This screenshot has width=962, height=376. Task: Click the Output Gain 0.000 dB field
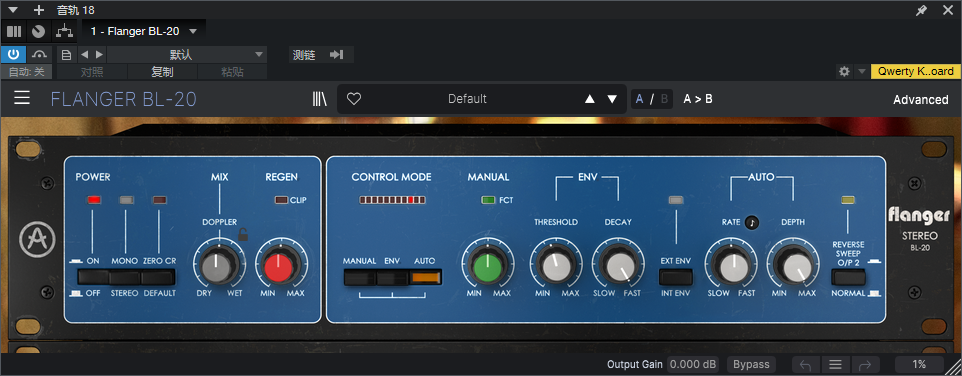tap(693, 364)
